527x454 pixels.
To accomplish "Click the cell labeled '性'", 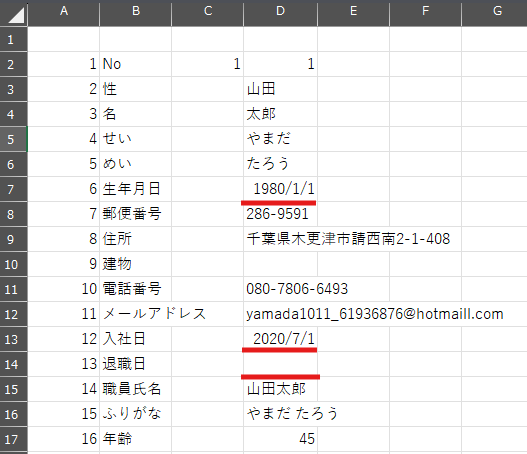I will click(136, 89).
